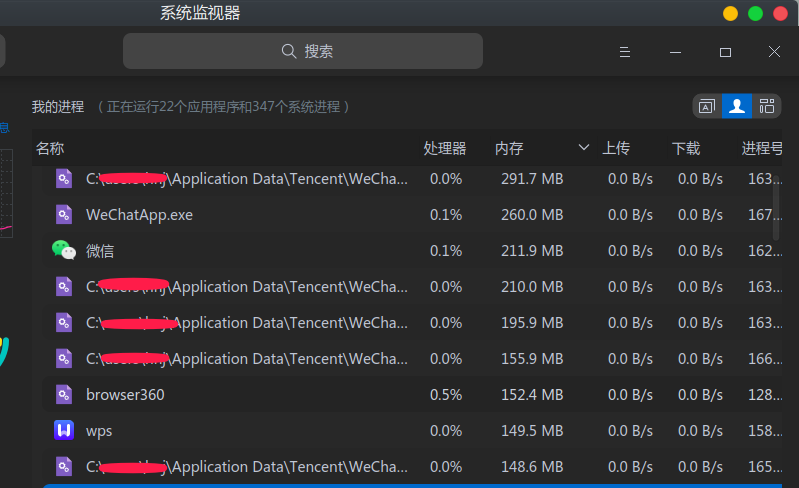Select process icon of 155.9 MB row
Image resolution: width=799 pixels, height=488 pixels.
[x=64, y=359]
